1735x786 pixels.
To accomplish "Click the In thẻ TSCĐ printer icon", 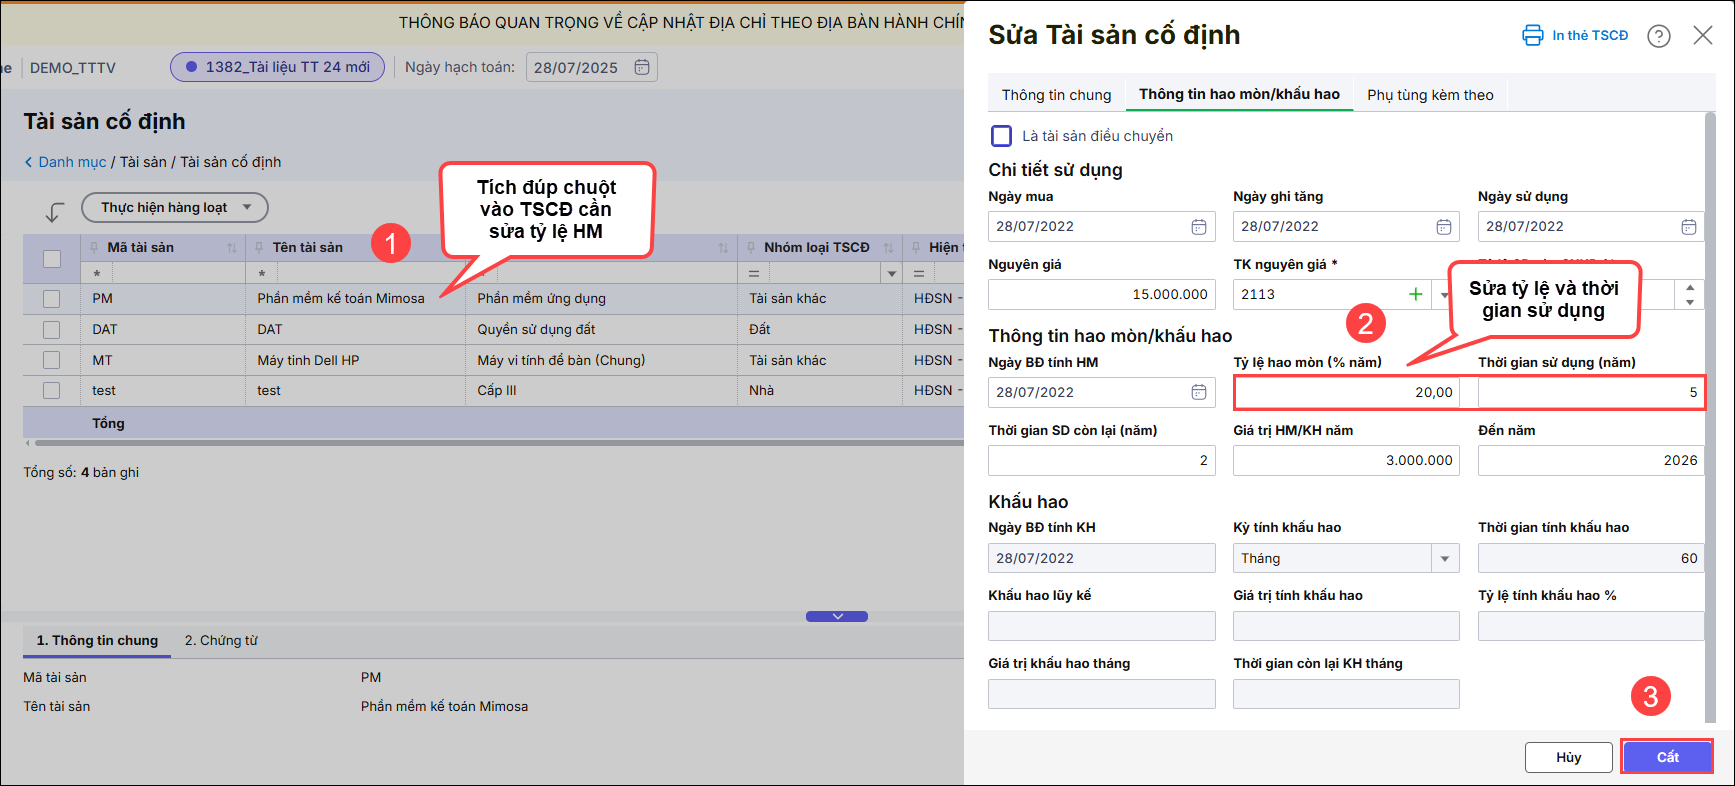I will coord(1532,36).
